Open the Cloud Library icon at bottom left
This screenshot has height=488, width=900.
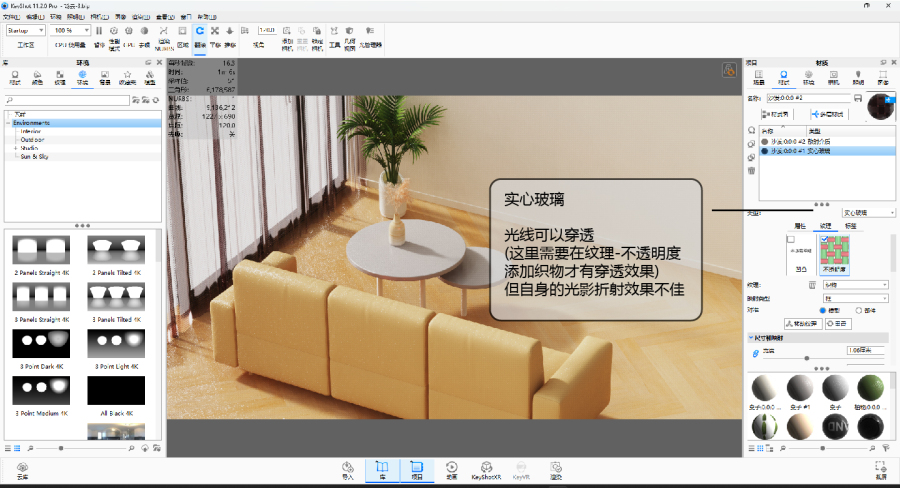22,469
